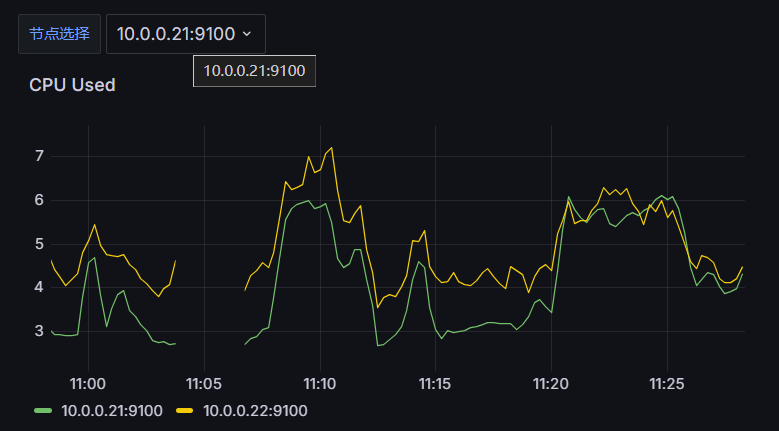Click the 11:05 time axis label

tap(204, 383)
